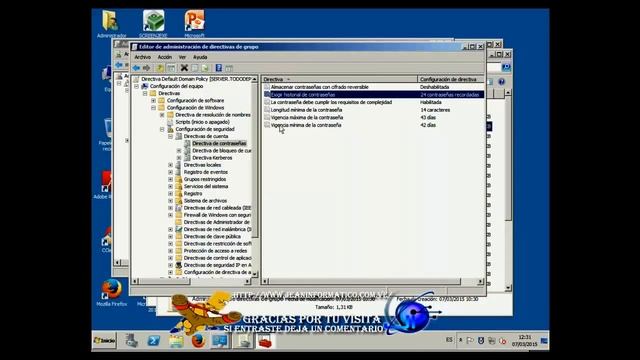Click the Forward arrow in the toolbar
Image resolution: width=640 pixels, height=360 pixels.
click(x=147, y=68)
